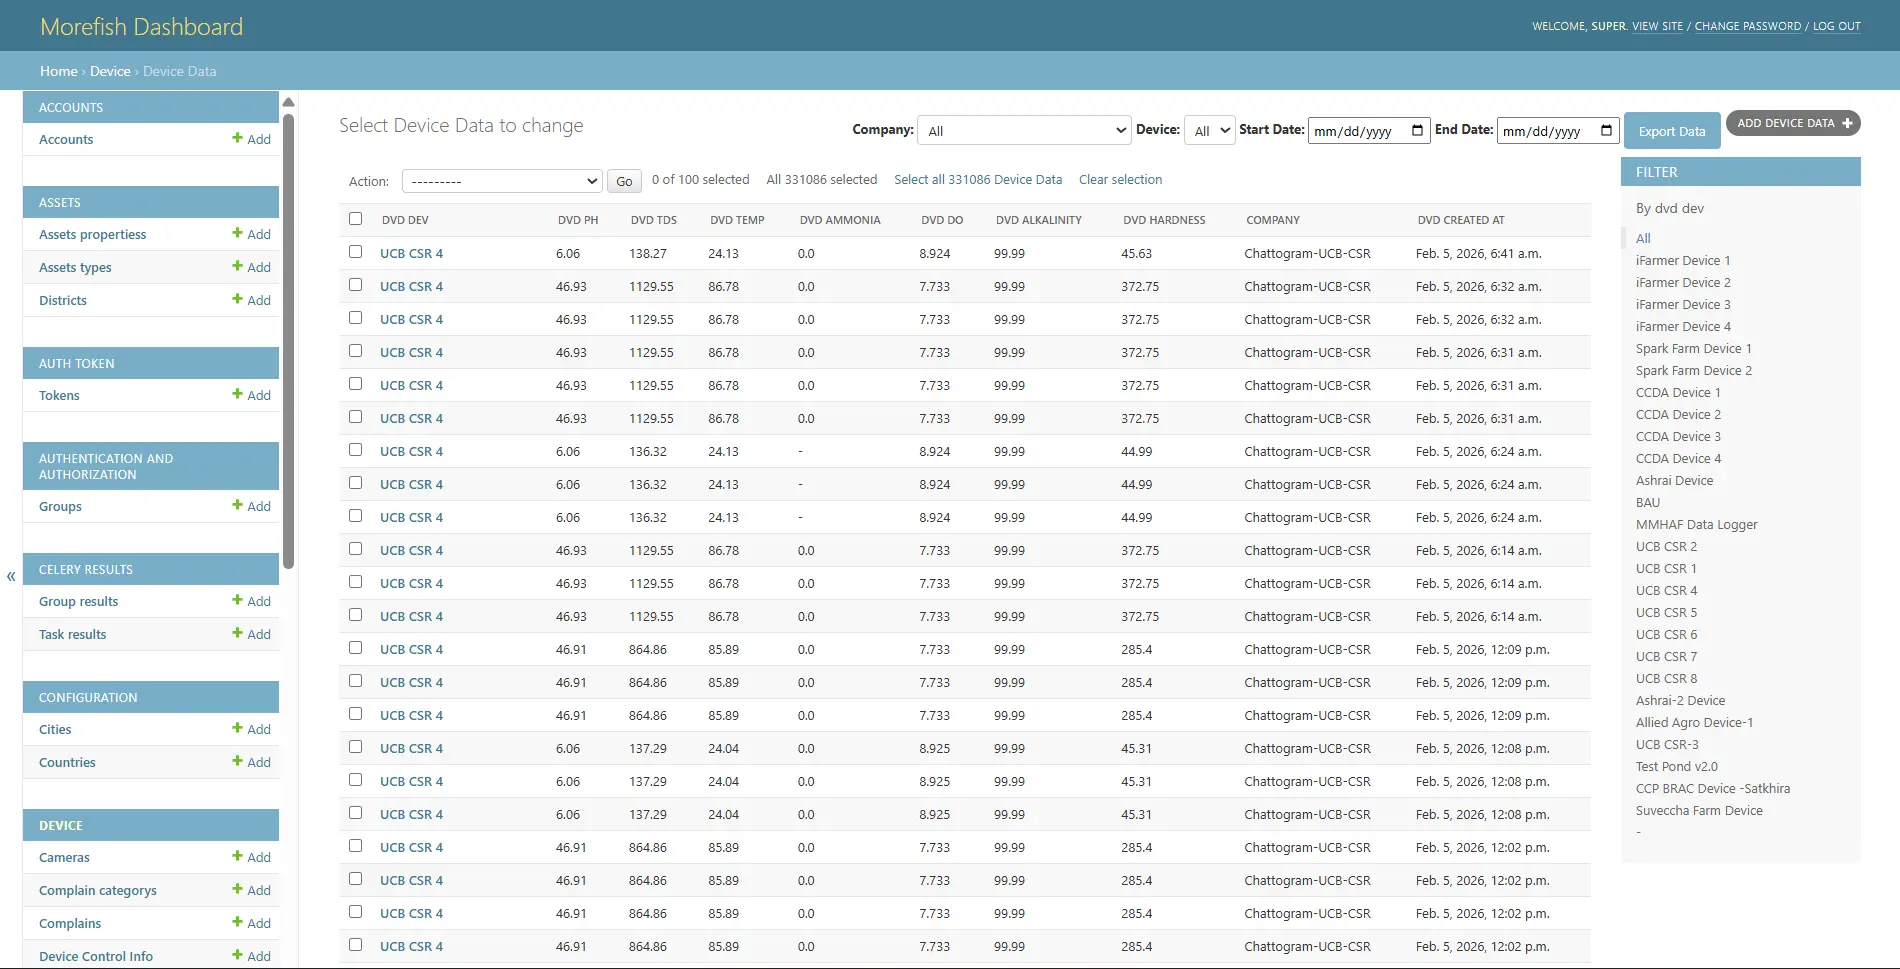Select first row dated 6:24 a.m. checkbox
Screen dimensions: 1900x969
(355, 450)
